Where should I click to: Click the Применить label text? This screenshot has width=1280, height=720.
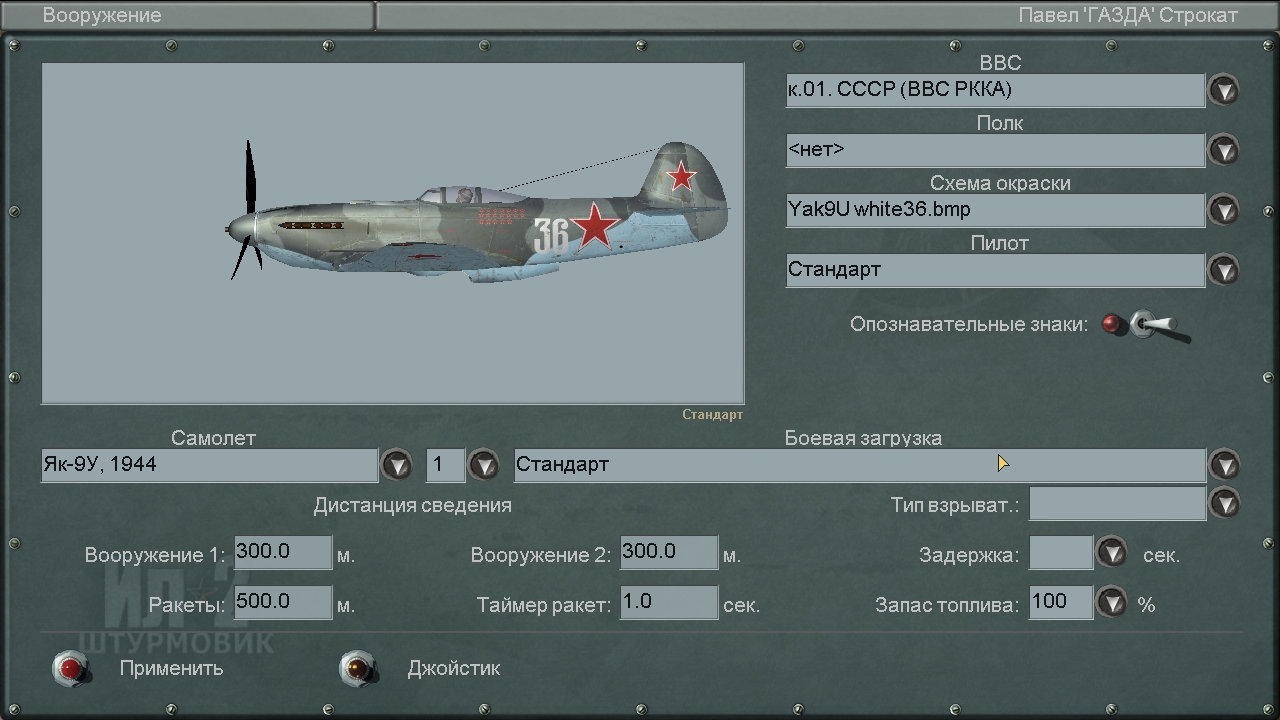coord(171,668)
